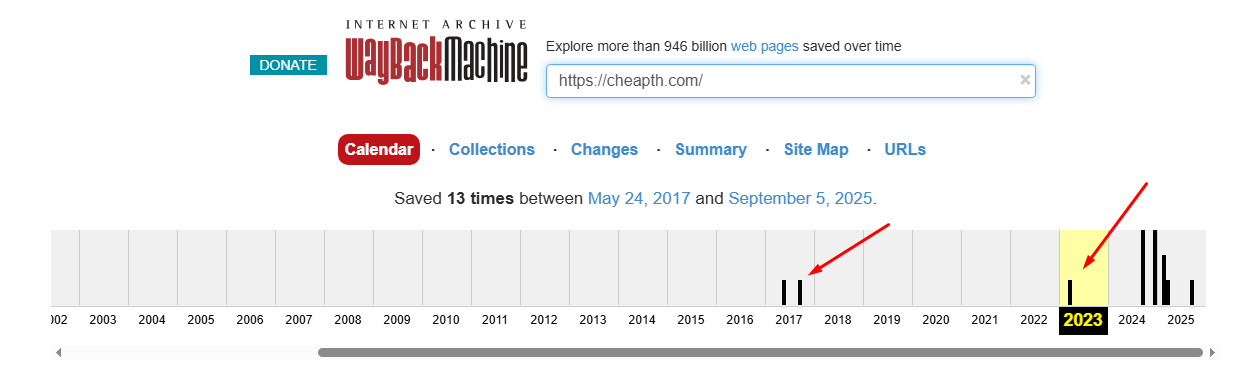This screenshot has height=369, width=1254.
Task: View the Summary tab
Action: pos(711,149)
